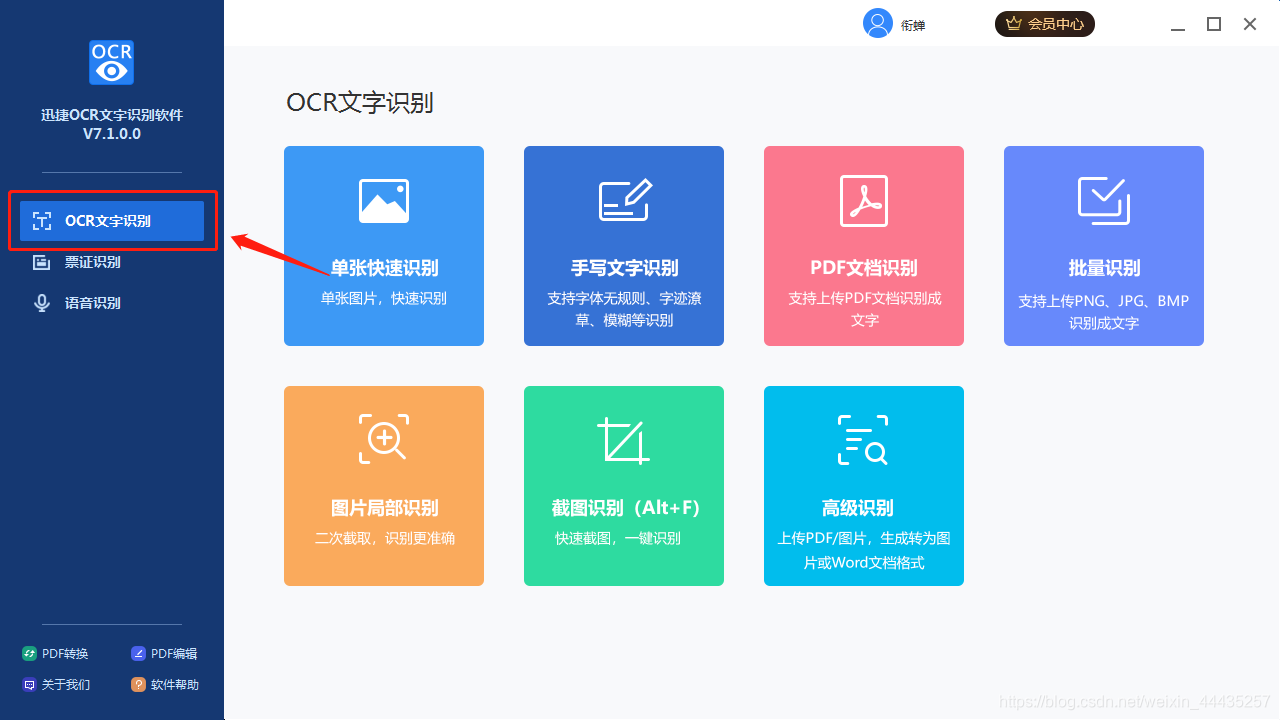Viewport: 1280px width, 720px height.
Task: Click the crown icon inside 会员中心
Action: click(x=1015, y=23)
